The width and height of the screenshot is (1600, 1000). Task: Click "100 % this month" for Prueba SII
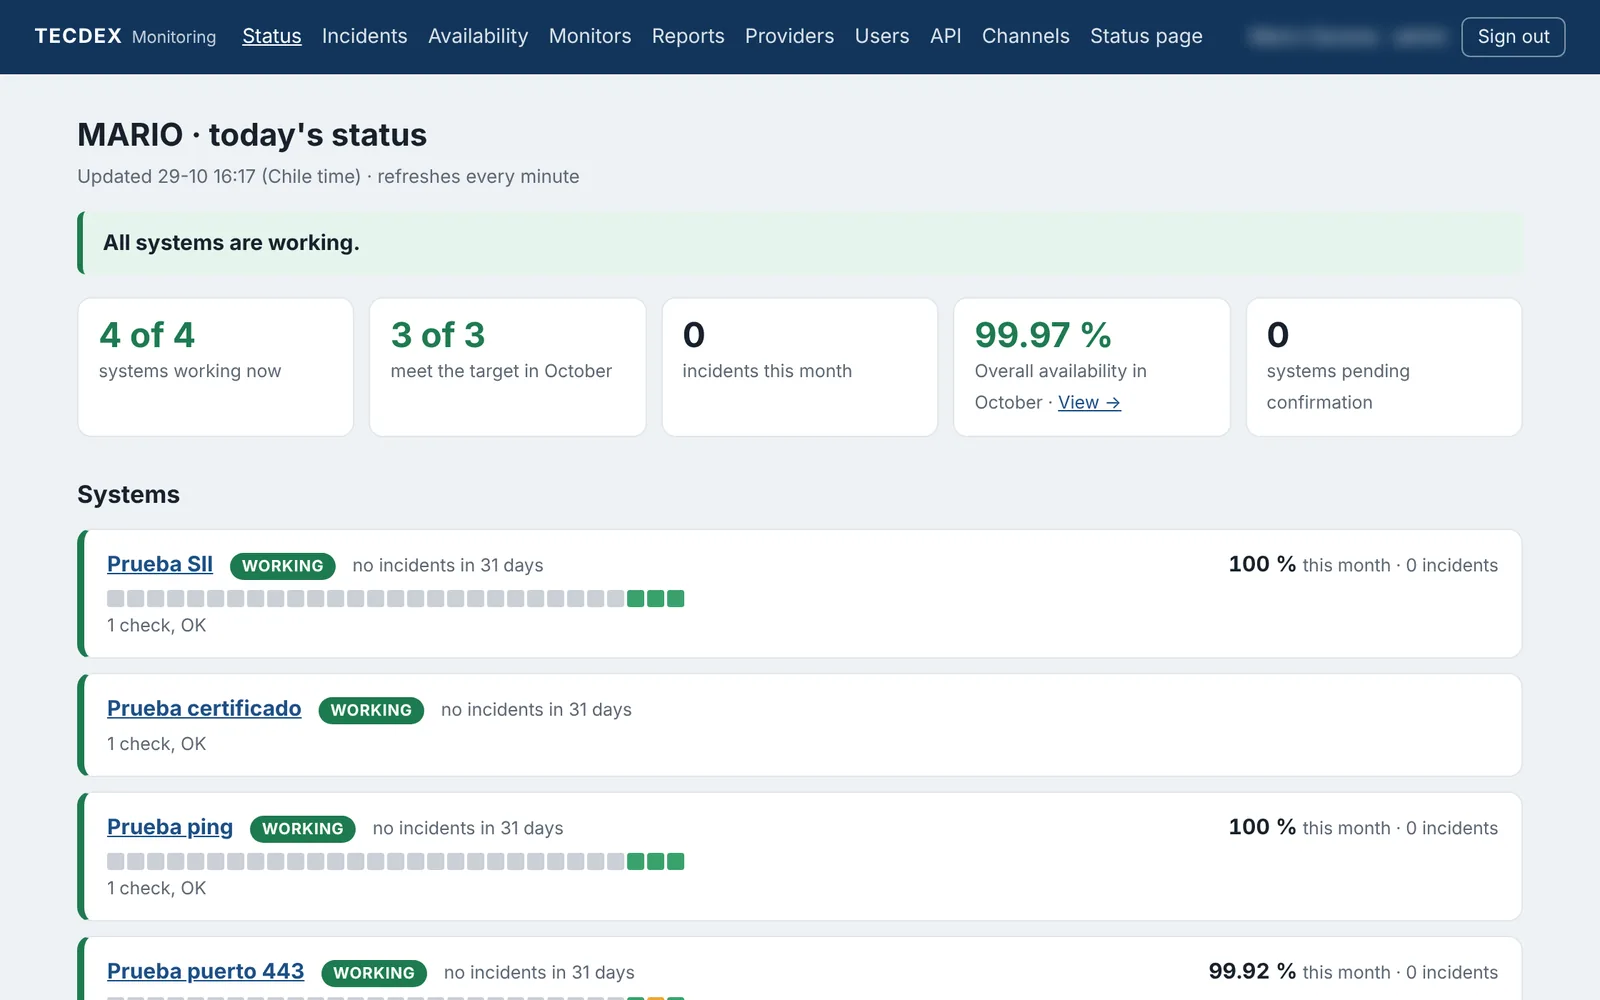point(1309,565)
